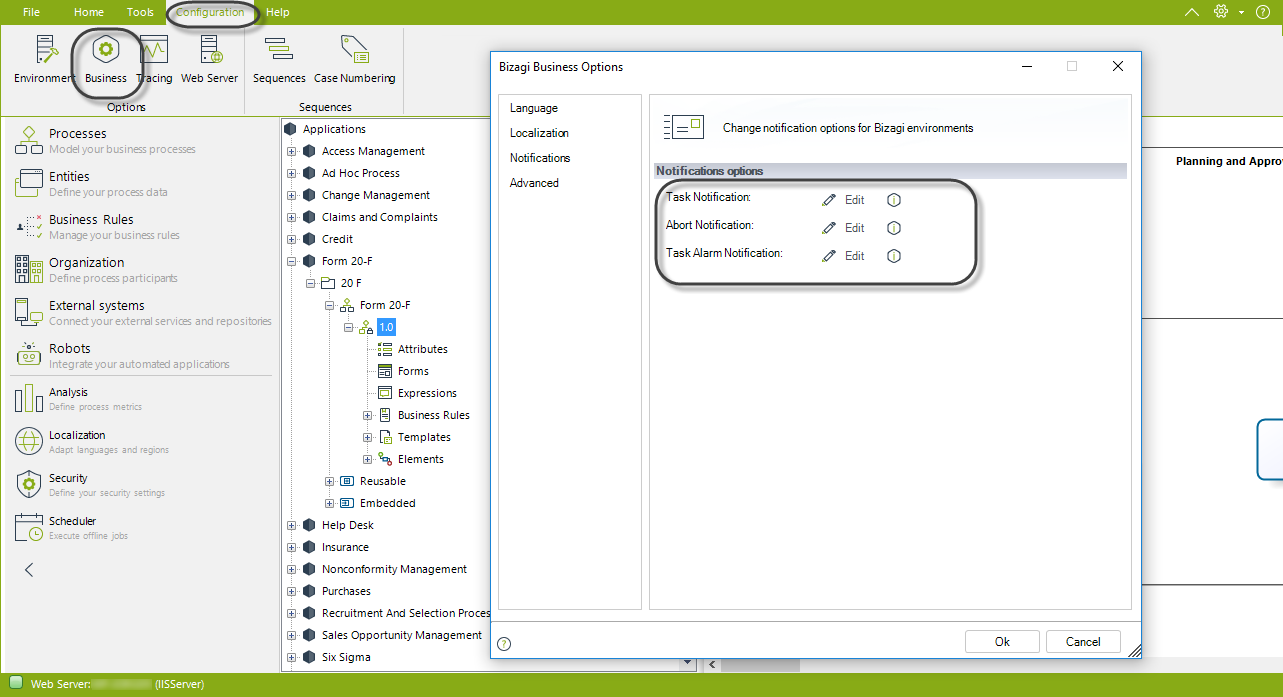The image size is (1283, 697).
Task: Click the settings gear in title bar
Action: (1220, 12)
